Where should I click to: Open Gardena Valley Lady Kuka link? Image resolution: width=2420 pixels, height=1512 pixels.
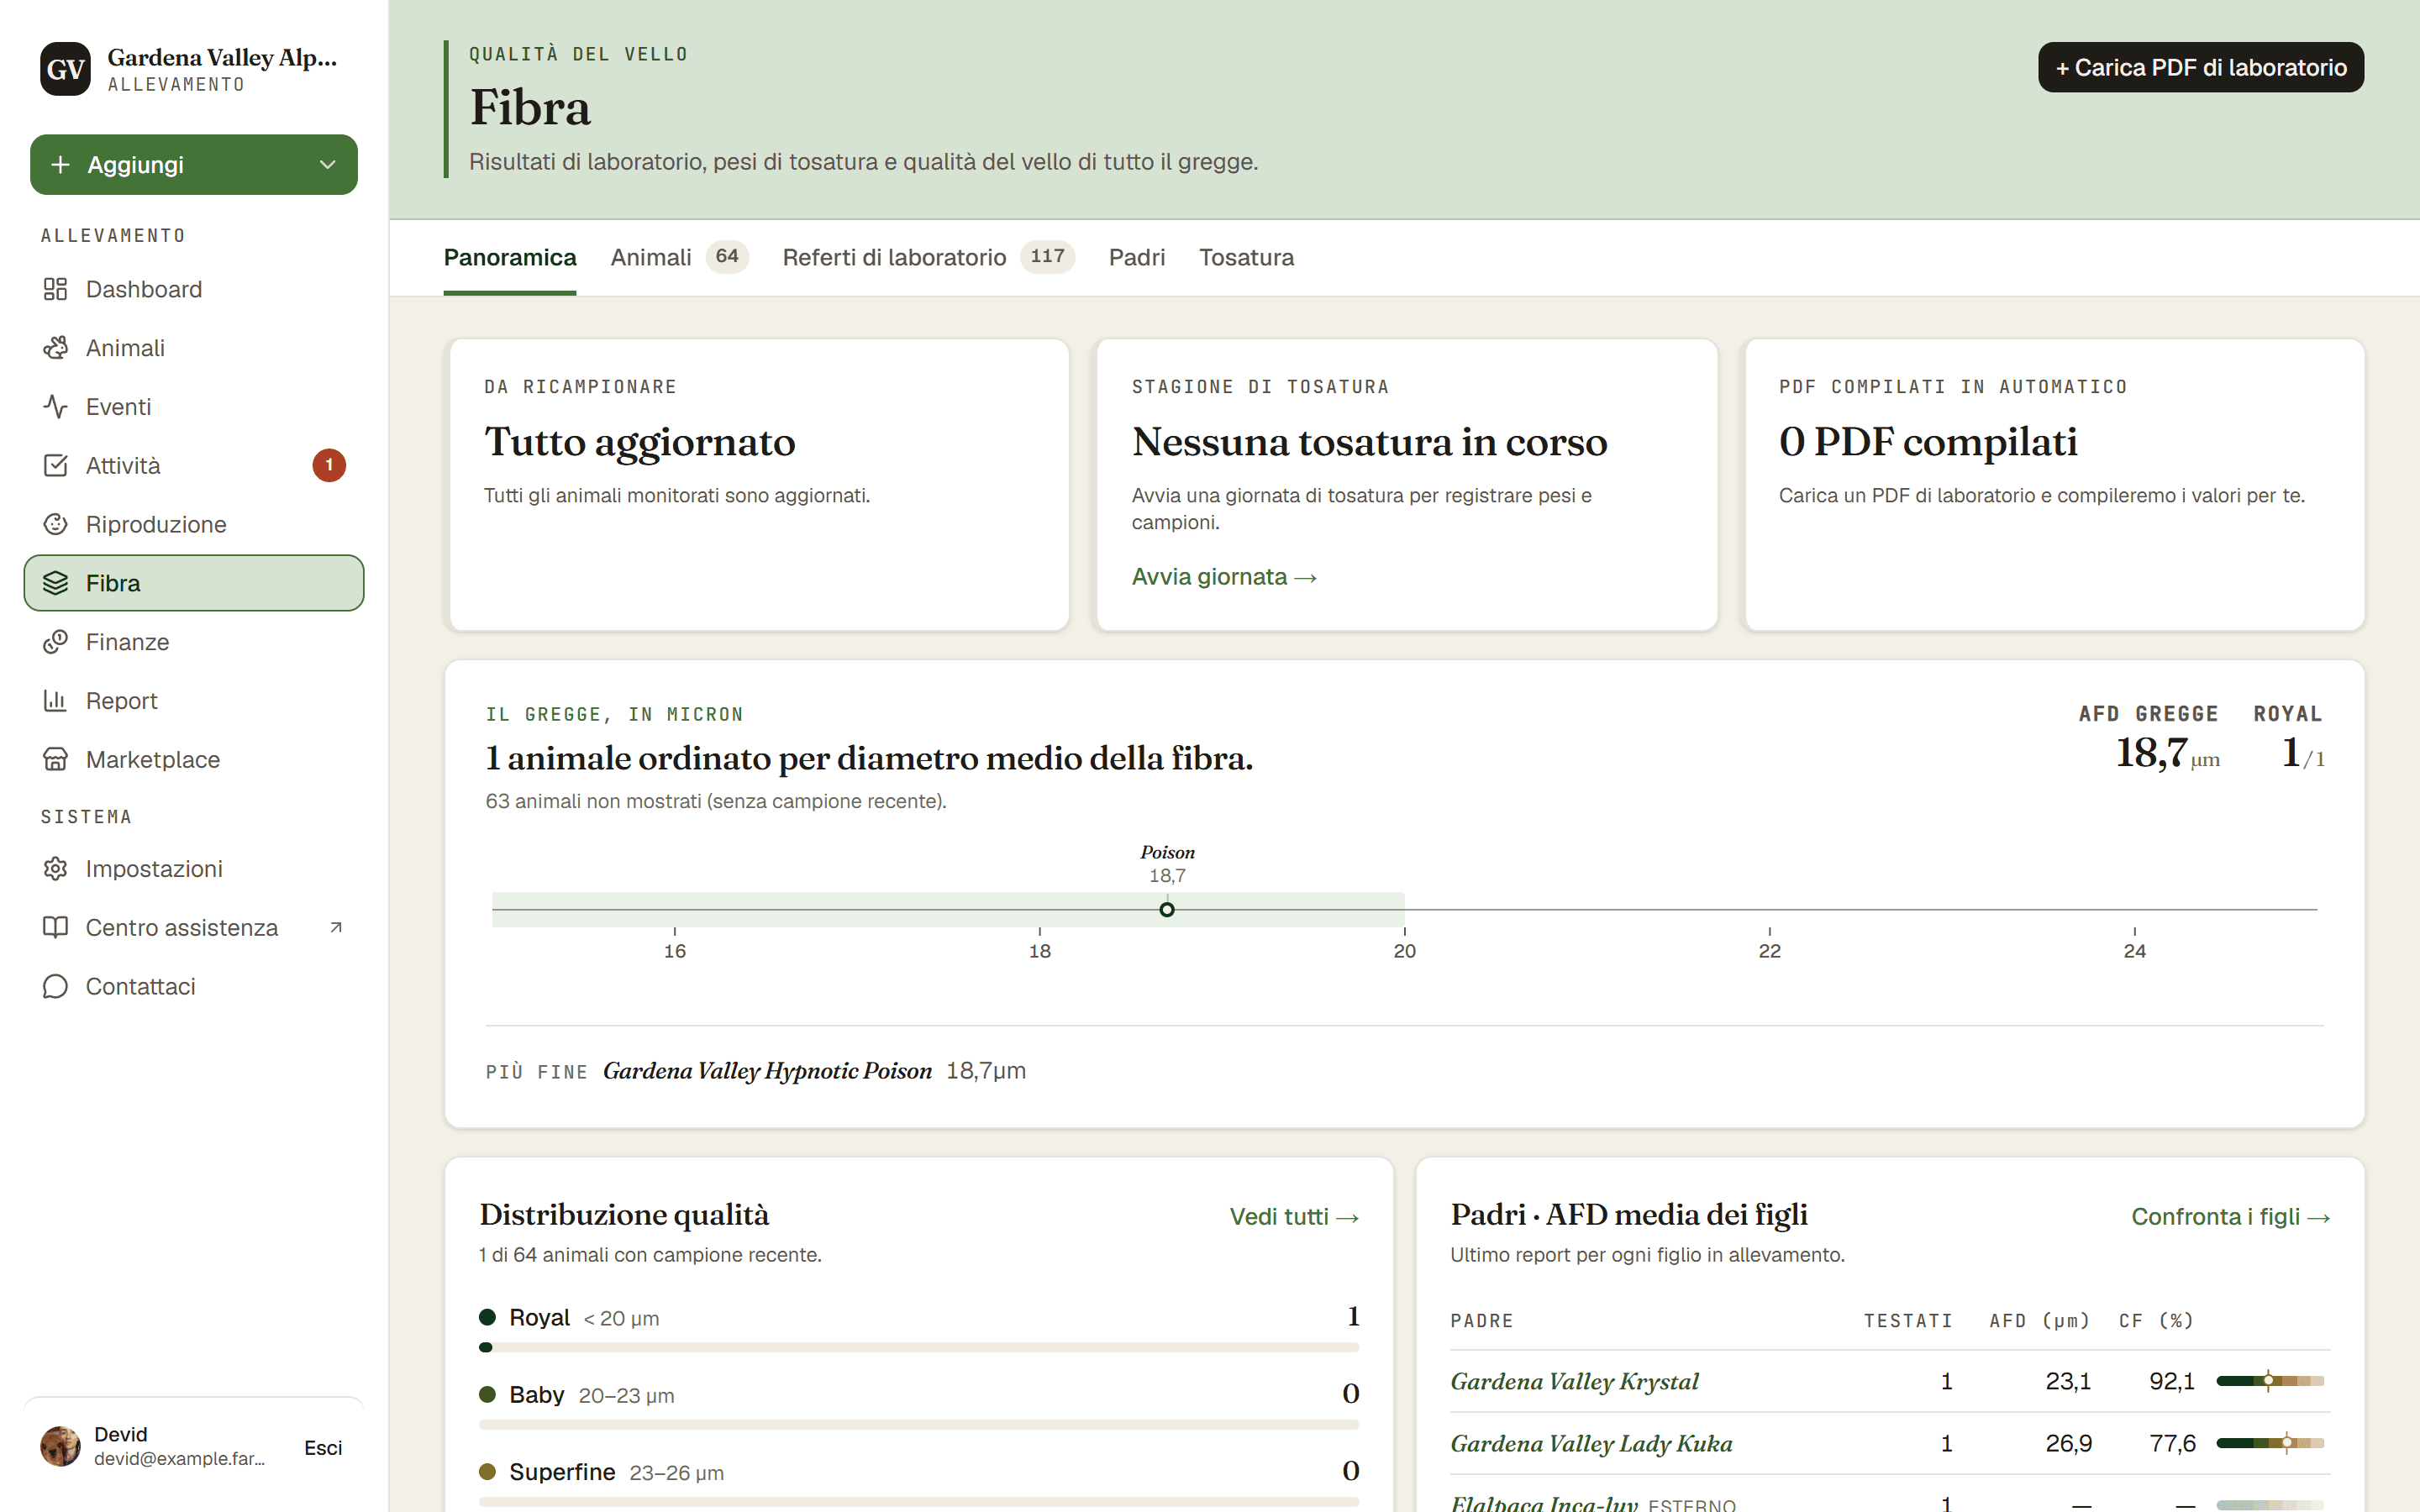pos(1592,1444)
